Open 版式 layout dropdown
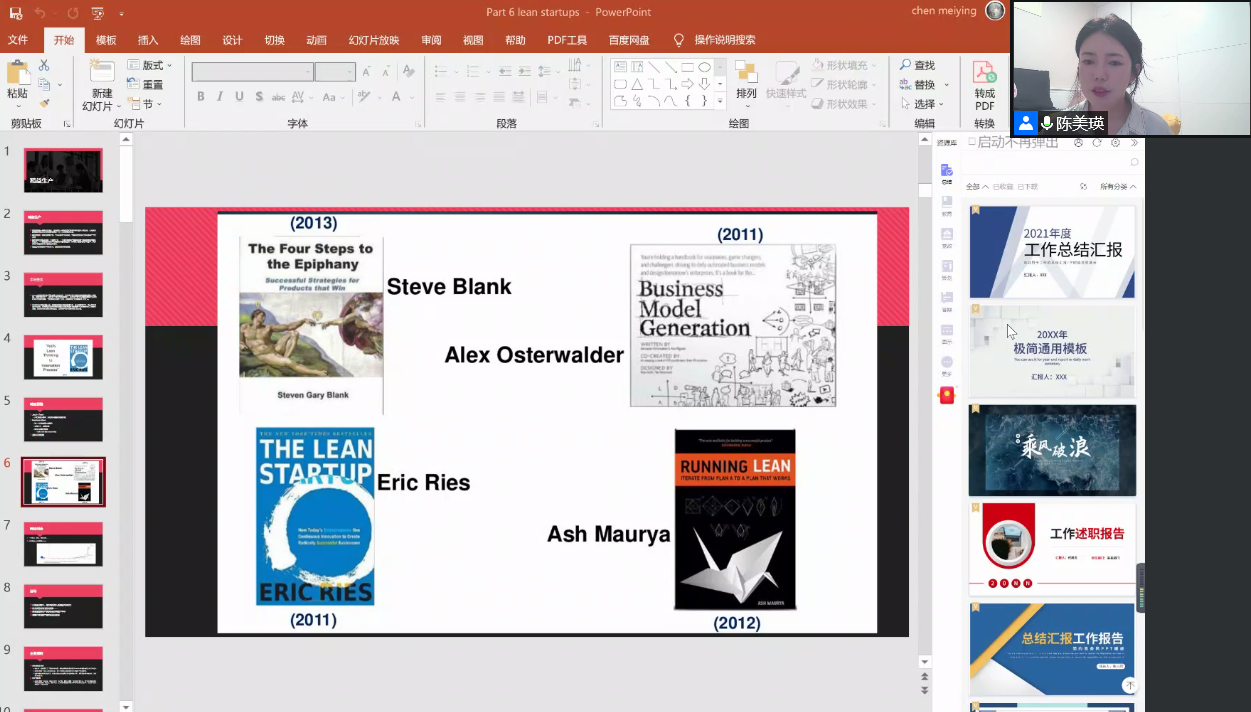This screenshot has width=1251, height=712. [x=150, y=65]
